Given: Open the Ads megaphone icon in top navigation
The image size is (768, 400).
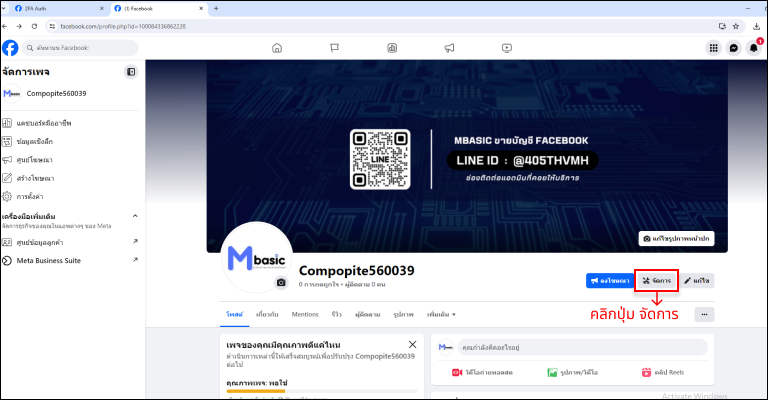Looking at the screenshot, I should [x=449, y=48].
